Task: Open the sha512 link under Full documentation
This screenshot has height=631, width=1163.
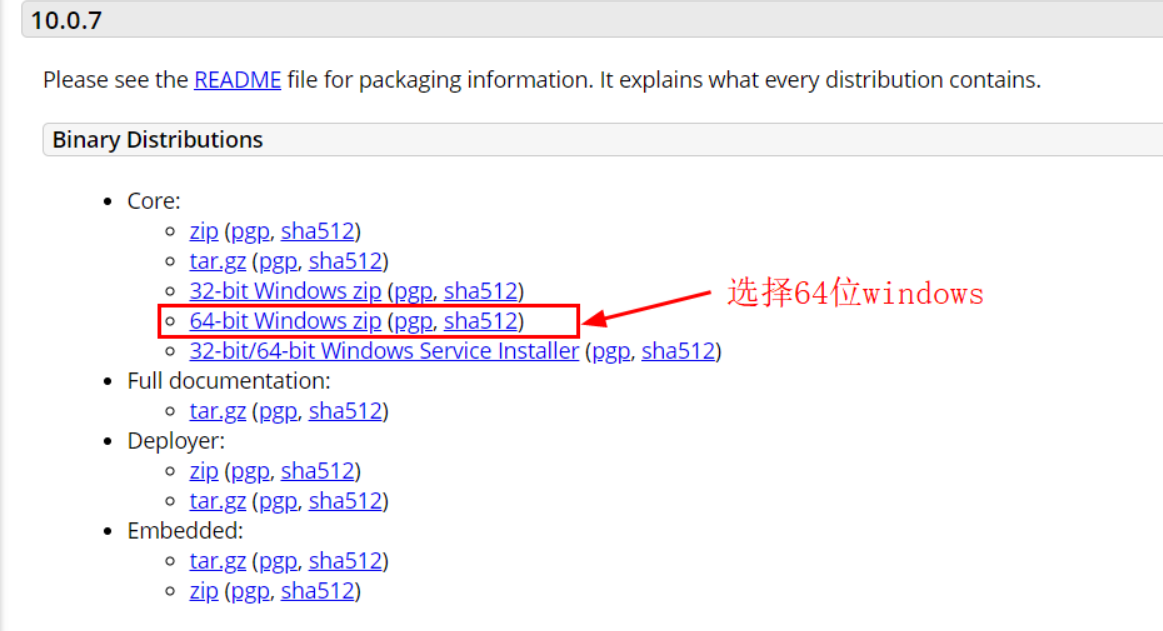Action: tap(345, 411)
